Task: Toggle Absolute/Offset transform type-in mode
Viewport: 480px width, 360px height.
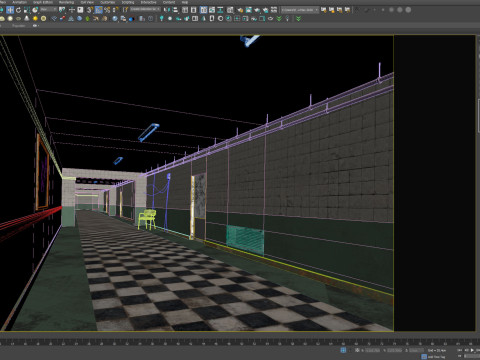Action: 357,350
